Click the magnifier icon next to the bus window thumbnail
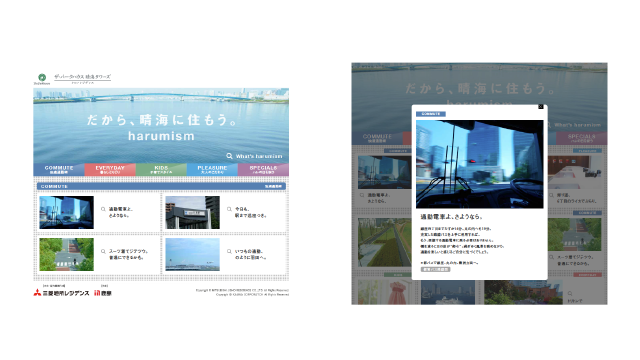 [x=103, y=209]
